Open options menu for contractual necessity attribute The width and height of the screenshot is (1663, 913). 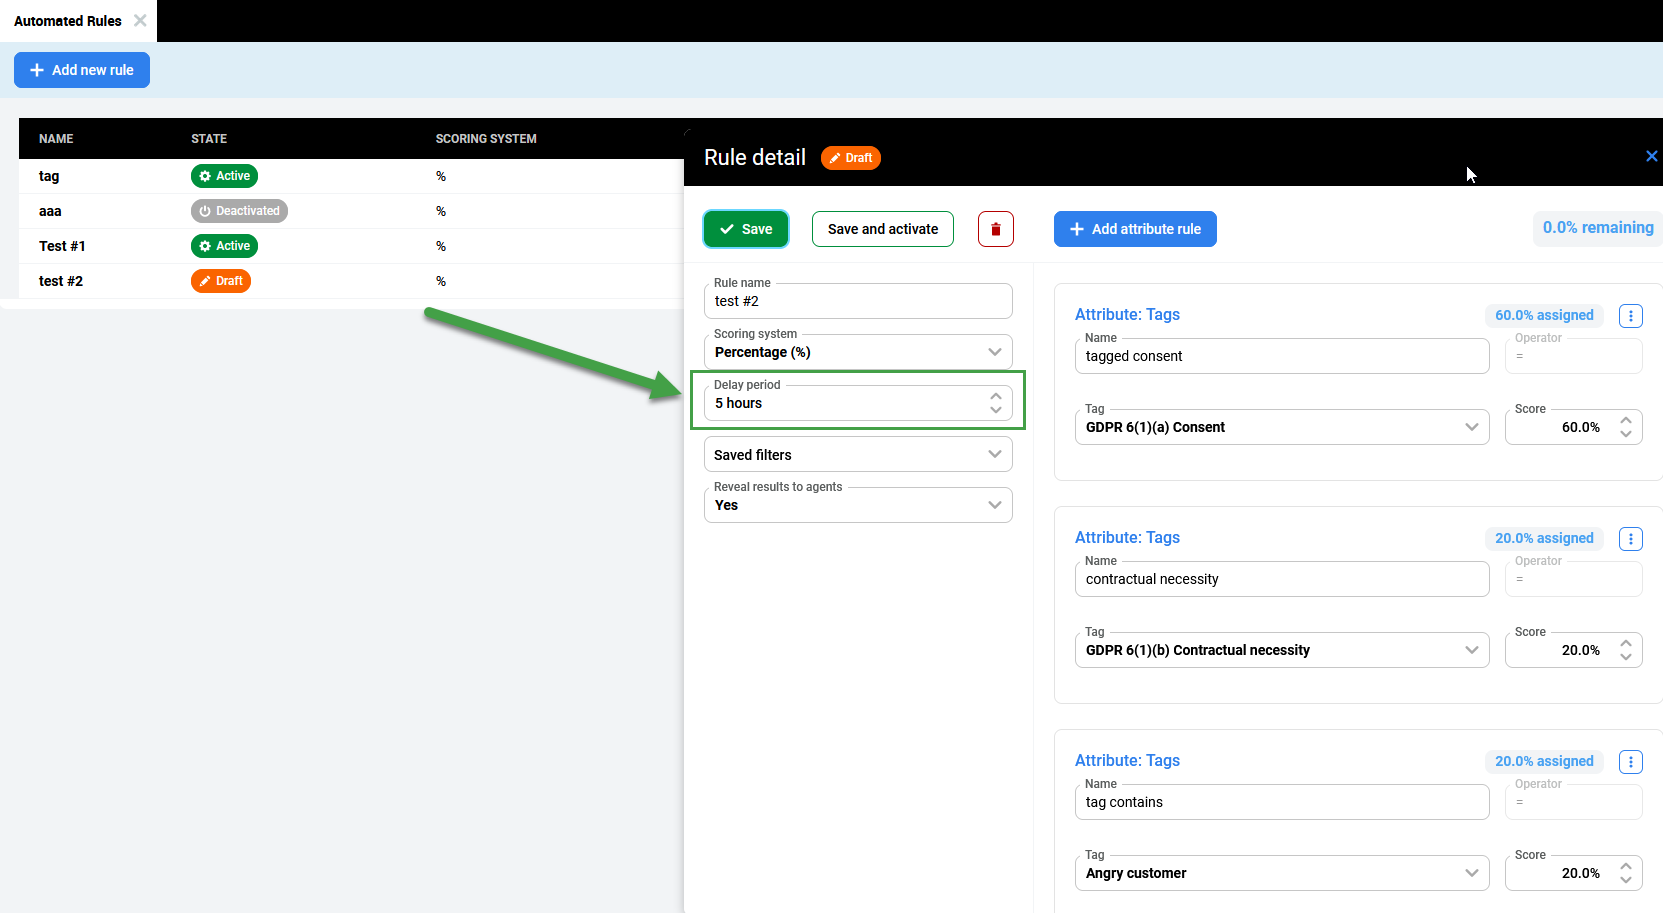tap(1630, 539)
